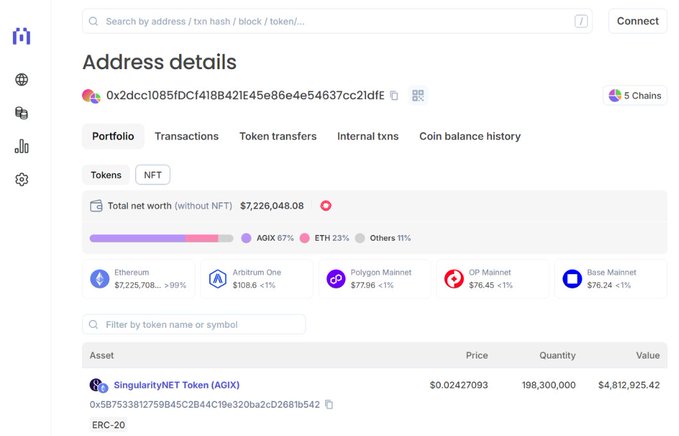Click the 5 Chains pie chart icon
This screenshot has width=679, height=436.
[x=615, y=95]
